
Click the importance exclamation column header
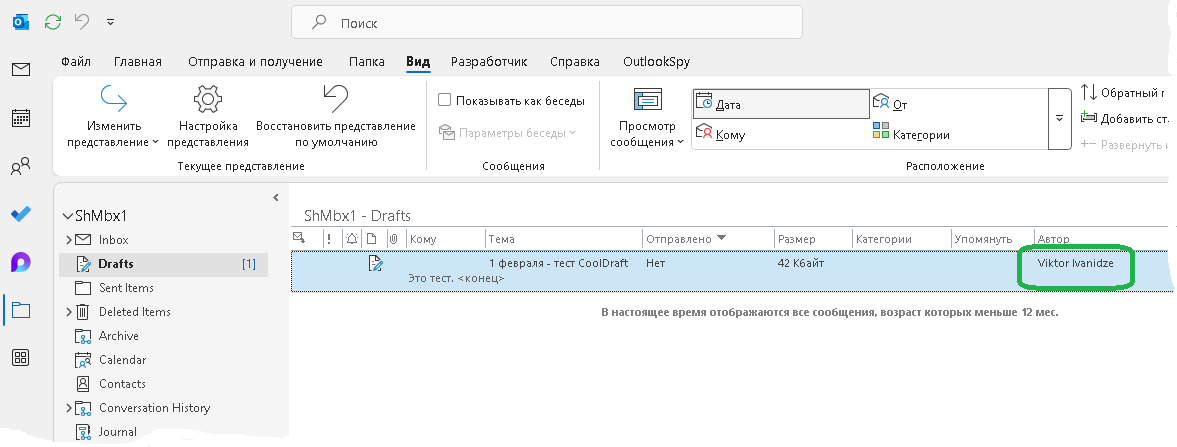(329, 239)
